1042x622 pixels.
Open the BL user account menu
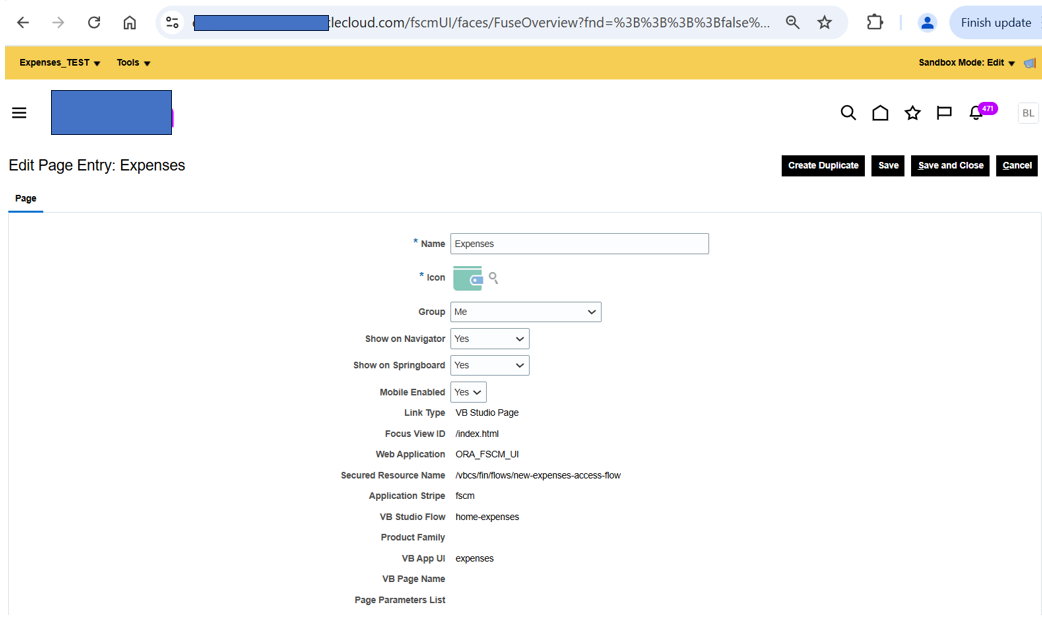click(1028, 113)
